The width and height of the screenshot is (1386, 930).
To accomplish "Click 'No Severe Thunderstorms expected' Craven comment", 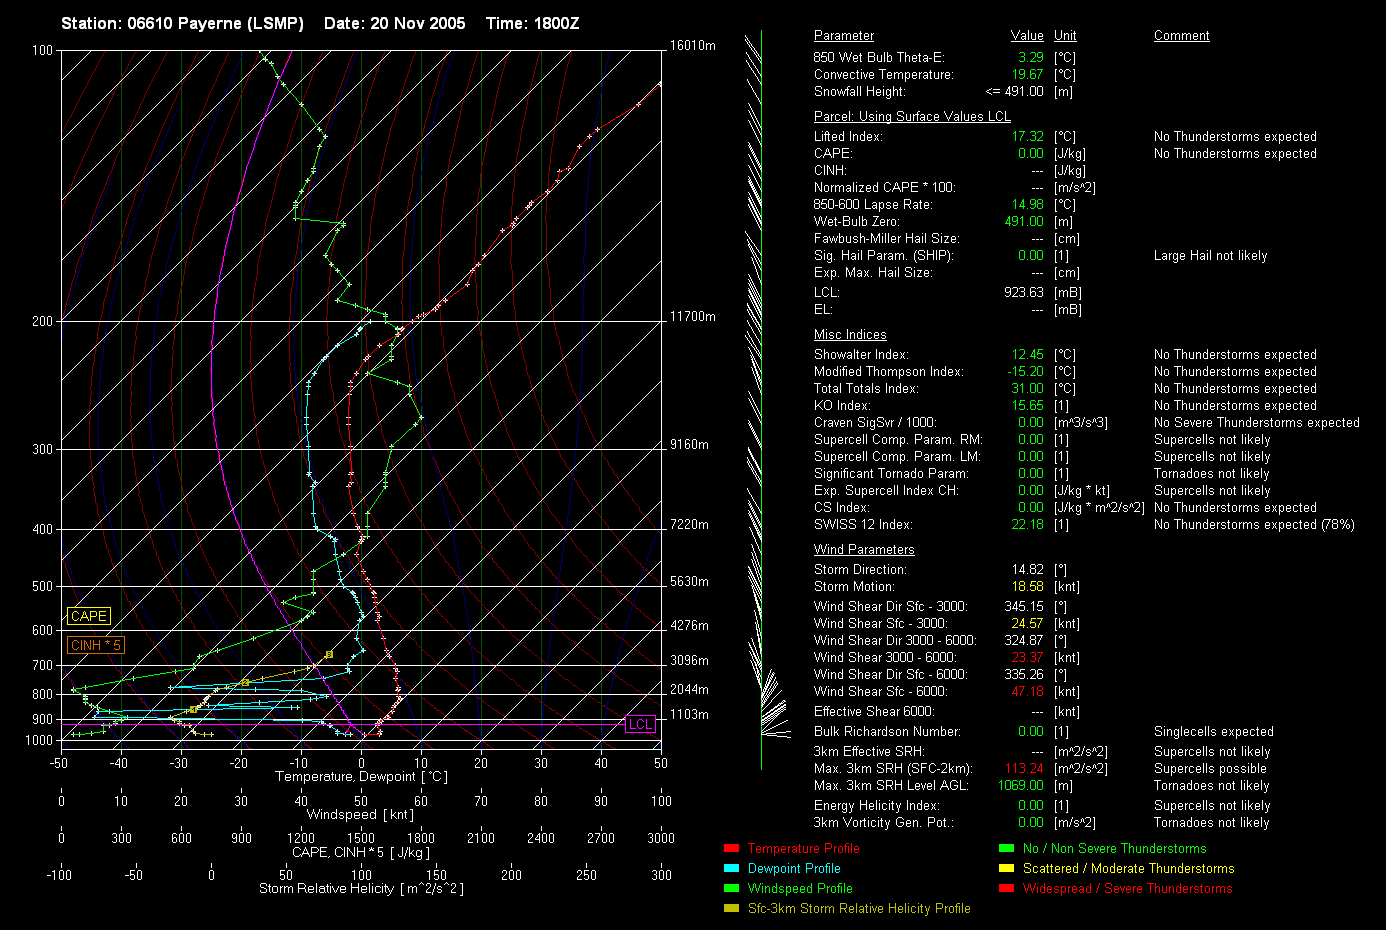I will [x=1257, y=422].
